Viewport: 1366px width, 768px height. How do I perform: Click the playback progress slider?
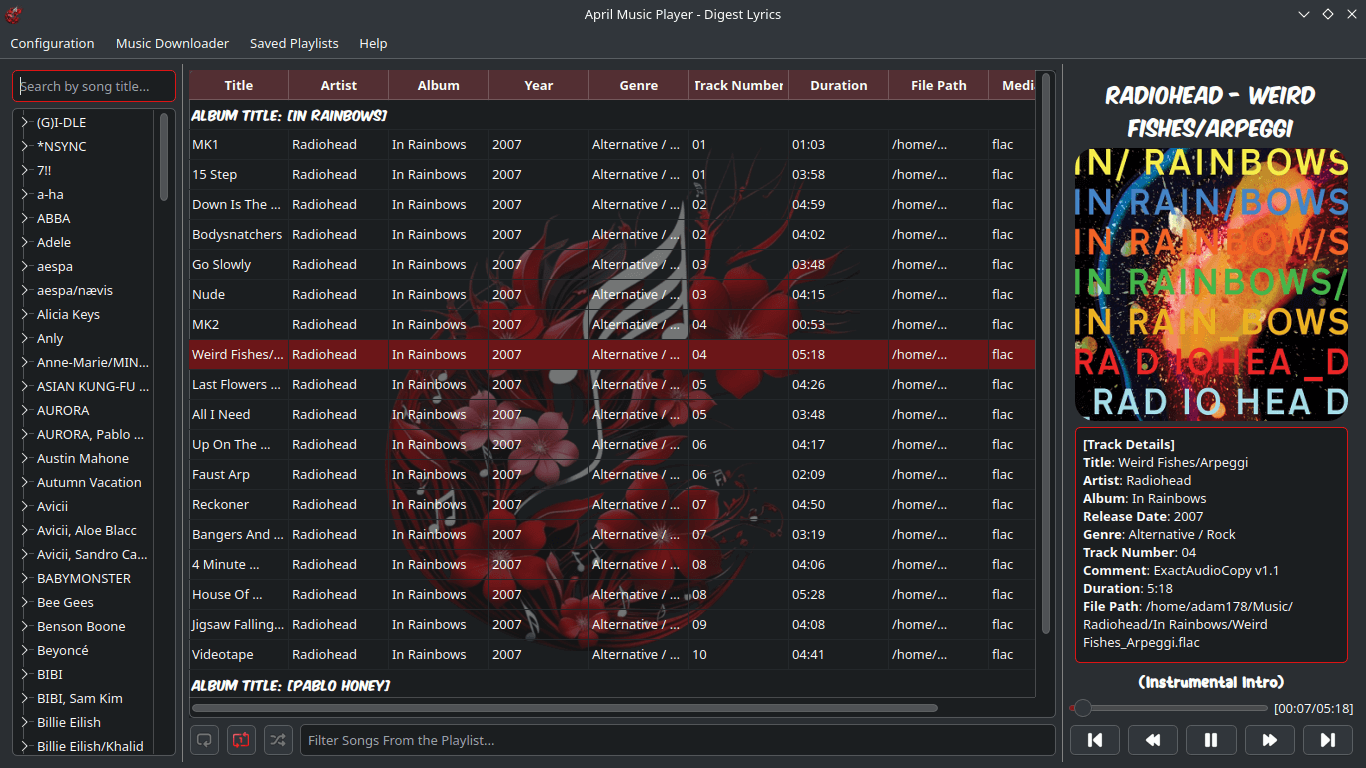(x=1168, y=707)
